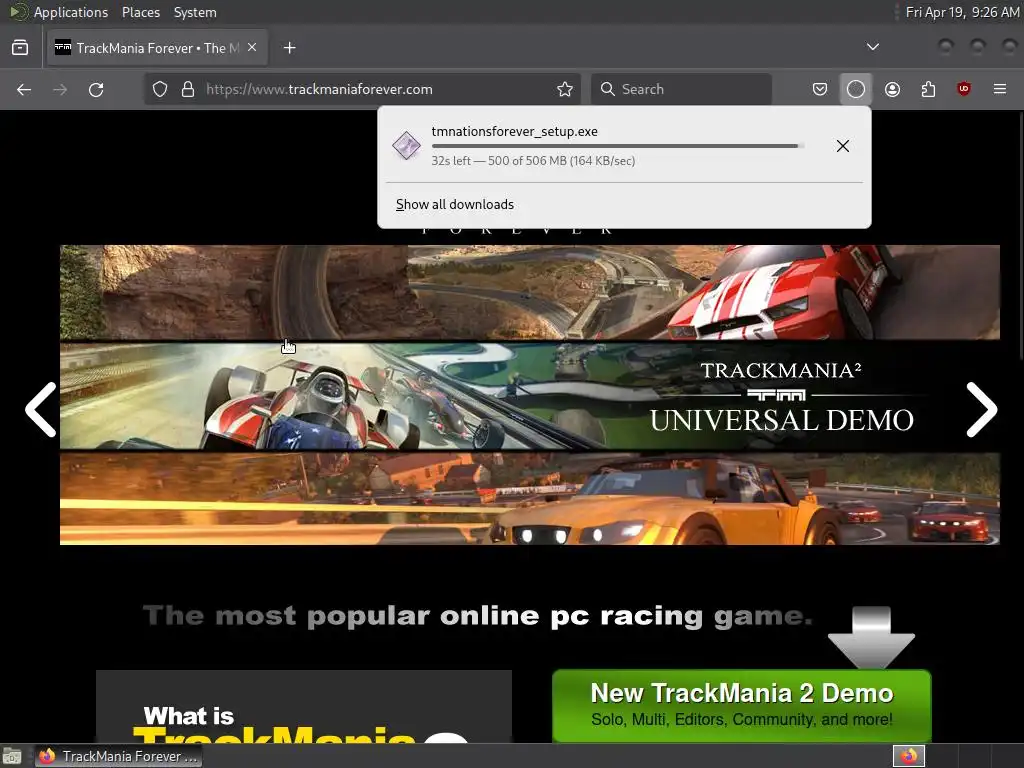The height and width of the screenshot is (768, 1024).
Task: Click the red muscle car banner
Action: (530, 292)
